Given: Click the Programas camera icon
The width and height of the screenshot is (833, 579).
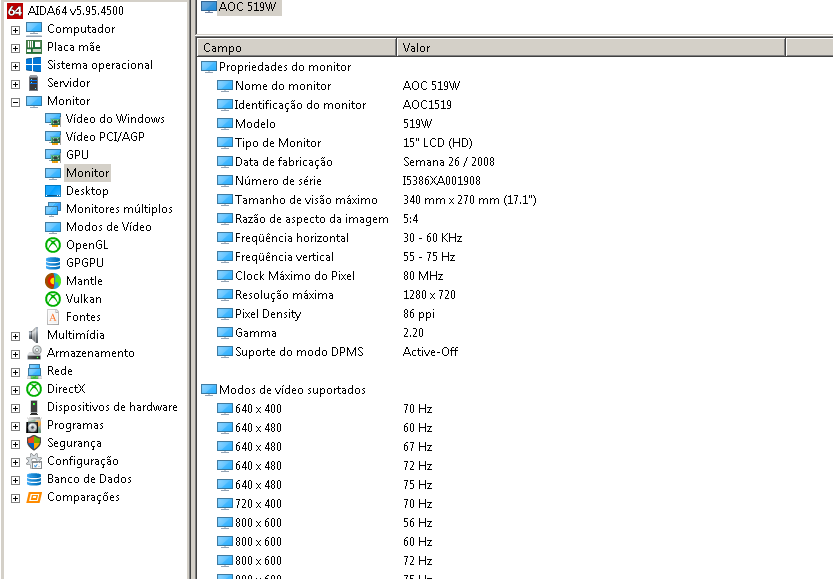Looking at the screenshot, I should (x=34, y=425).
